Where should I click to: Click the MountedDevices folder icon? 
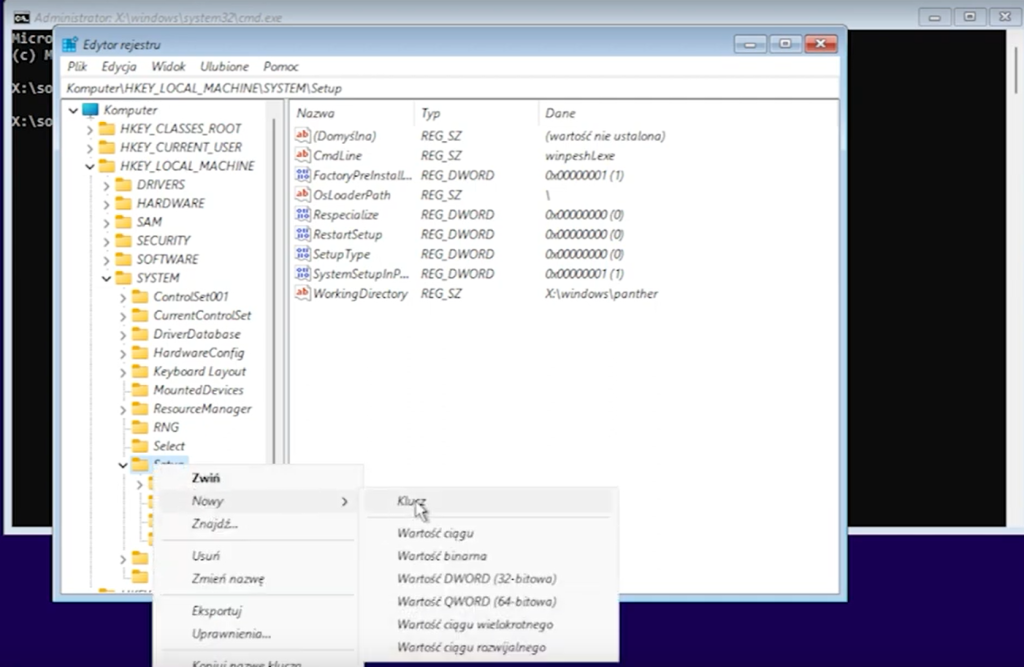click(x=140, y=390)
